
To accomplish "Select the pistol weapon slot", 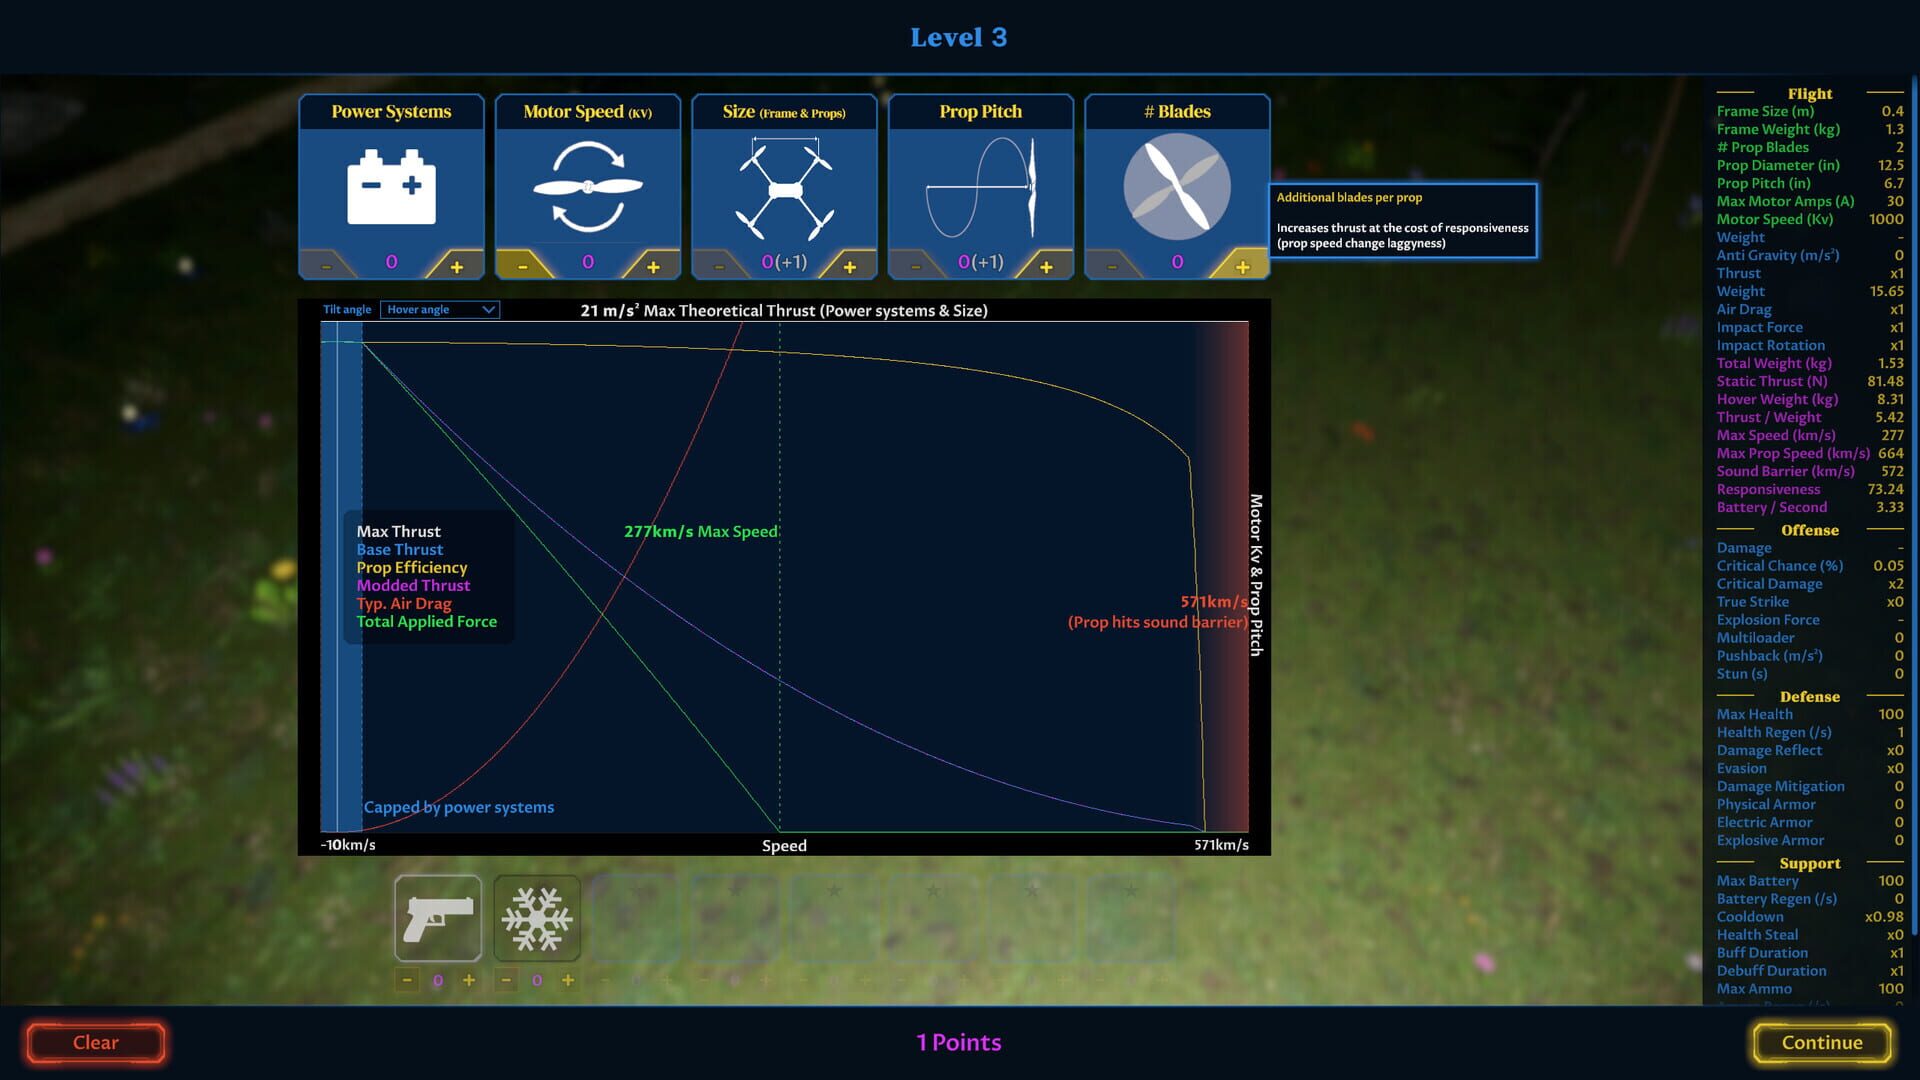I will 438,918.
